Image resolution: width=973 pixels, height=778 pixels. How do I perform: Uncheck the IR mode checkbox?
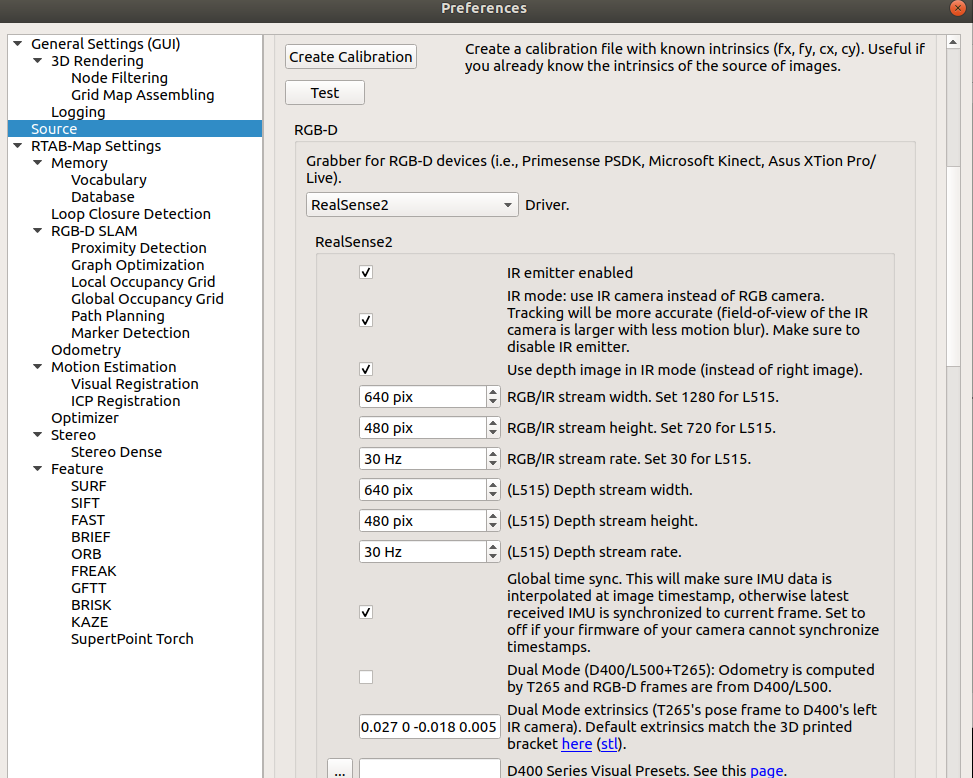click(x=366, y=320)
